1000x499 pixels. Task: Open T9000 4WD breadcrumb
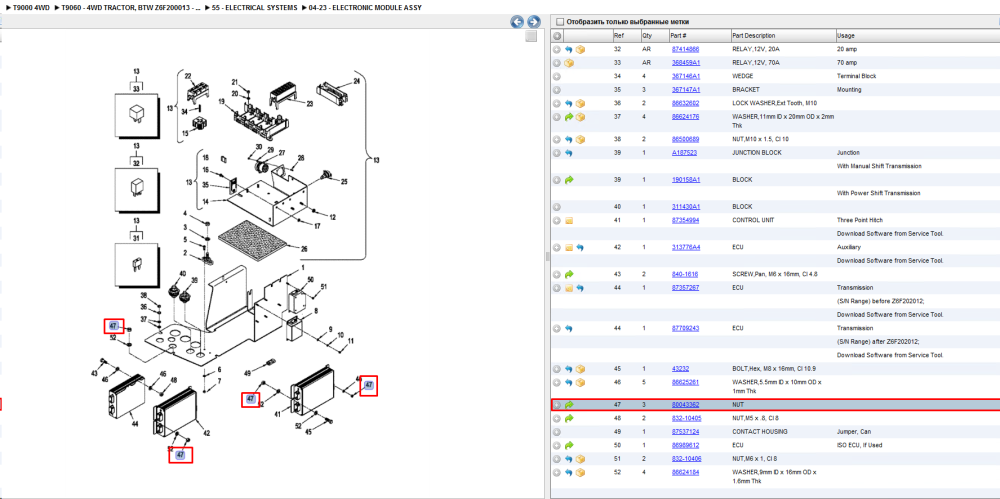tap(31, 7)
